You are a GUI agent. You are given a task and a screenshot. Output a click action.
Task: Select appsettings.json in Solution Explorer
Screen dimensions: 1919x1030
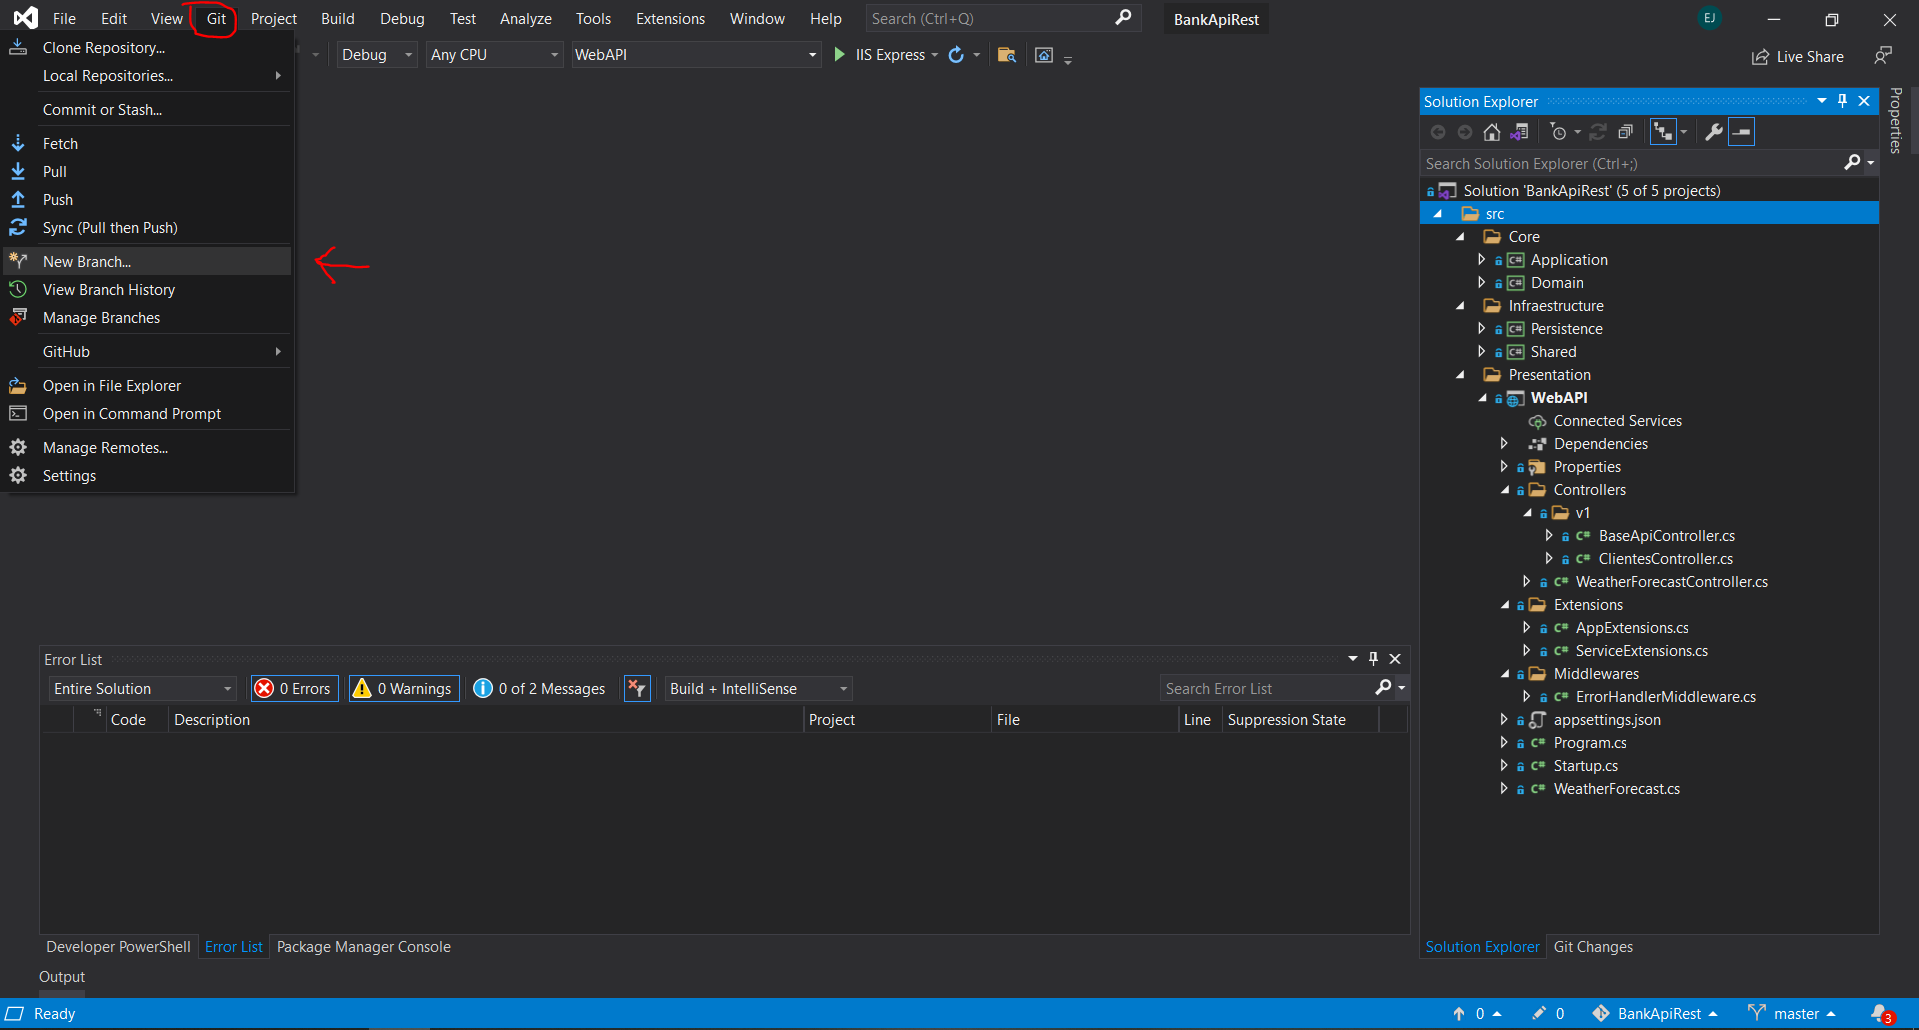[x=1607, y=720]
